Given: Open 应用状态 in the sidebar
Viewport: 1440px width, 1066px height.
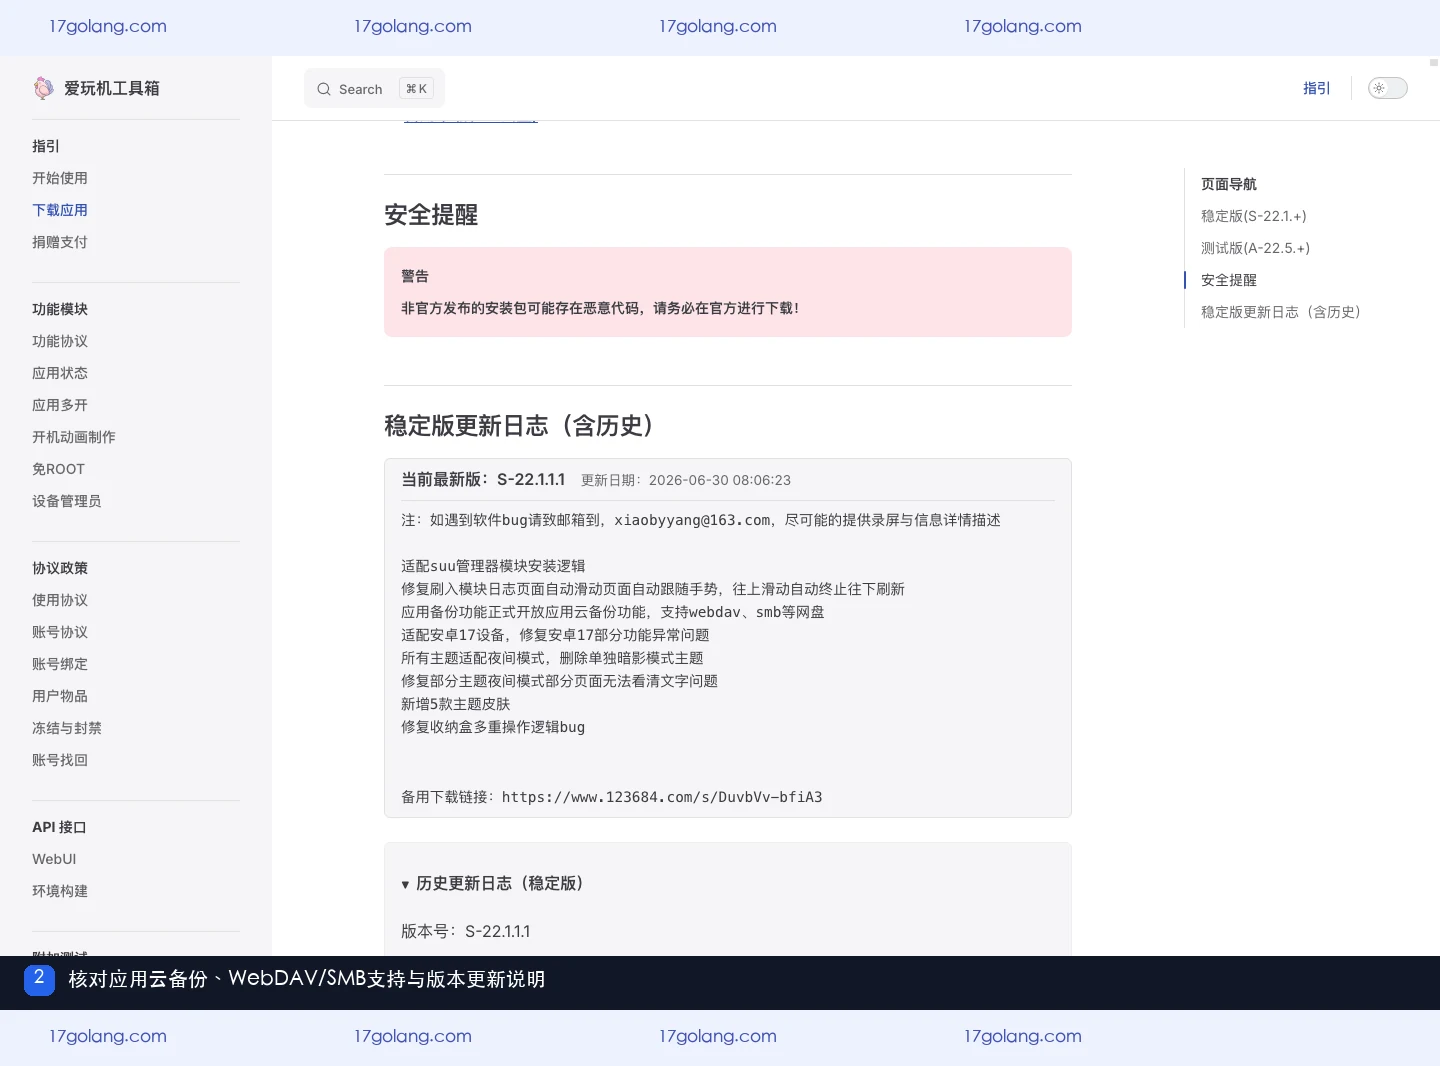Looking at the screenshot, I should [60, 373].
